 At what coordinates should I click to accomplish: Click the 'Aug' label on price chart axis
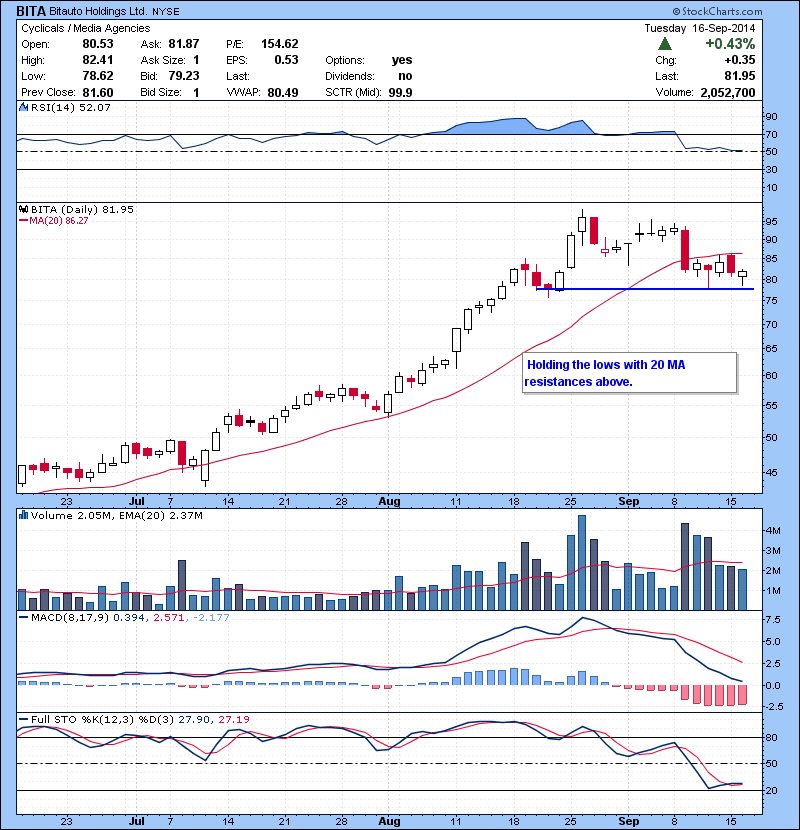pos(389,501)
